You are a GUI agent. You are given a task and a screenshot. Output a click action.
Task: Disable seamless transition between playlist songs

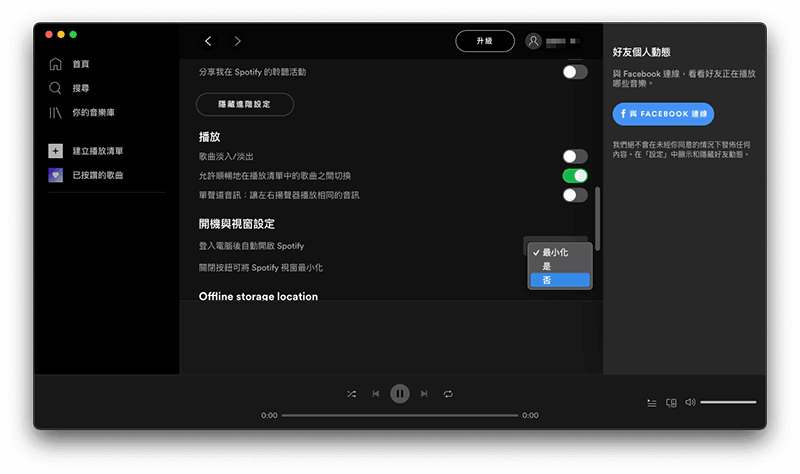coord(575,176)
